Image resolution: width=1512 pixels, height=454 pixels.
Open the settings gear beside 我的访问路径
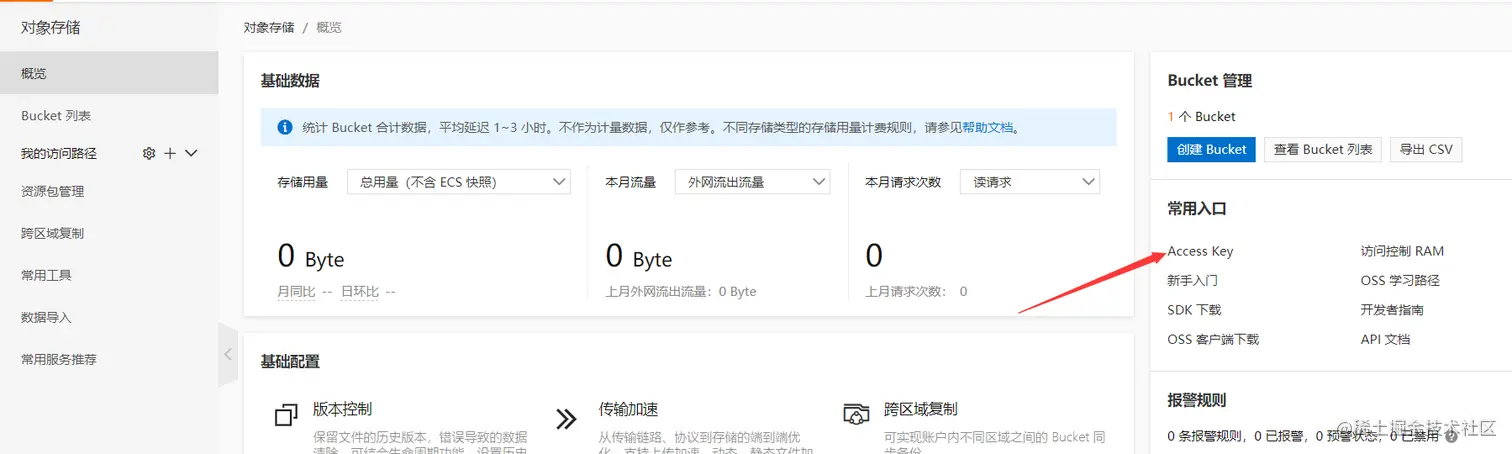(149, 153)
